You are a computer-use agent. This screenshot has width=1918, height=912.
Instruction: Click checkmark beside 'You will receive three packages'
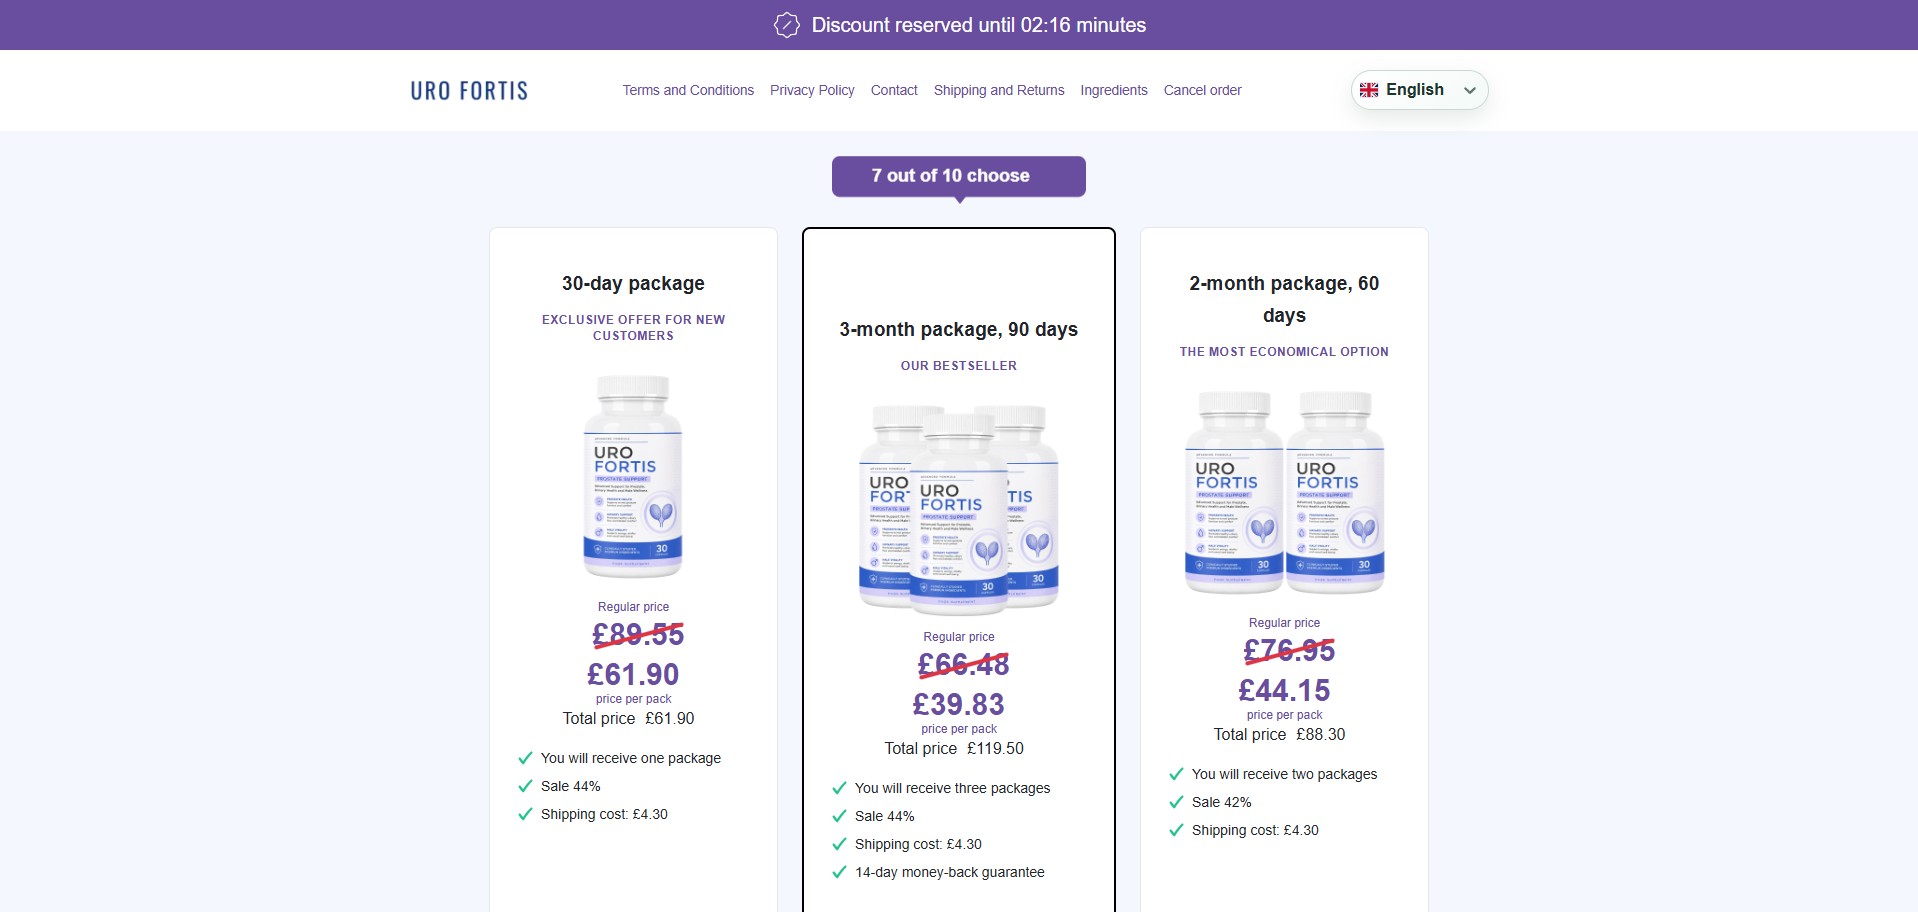[839, 788]
